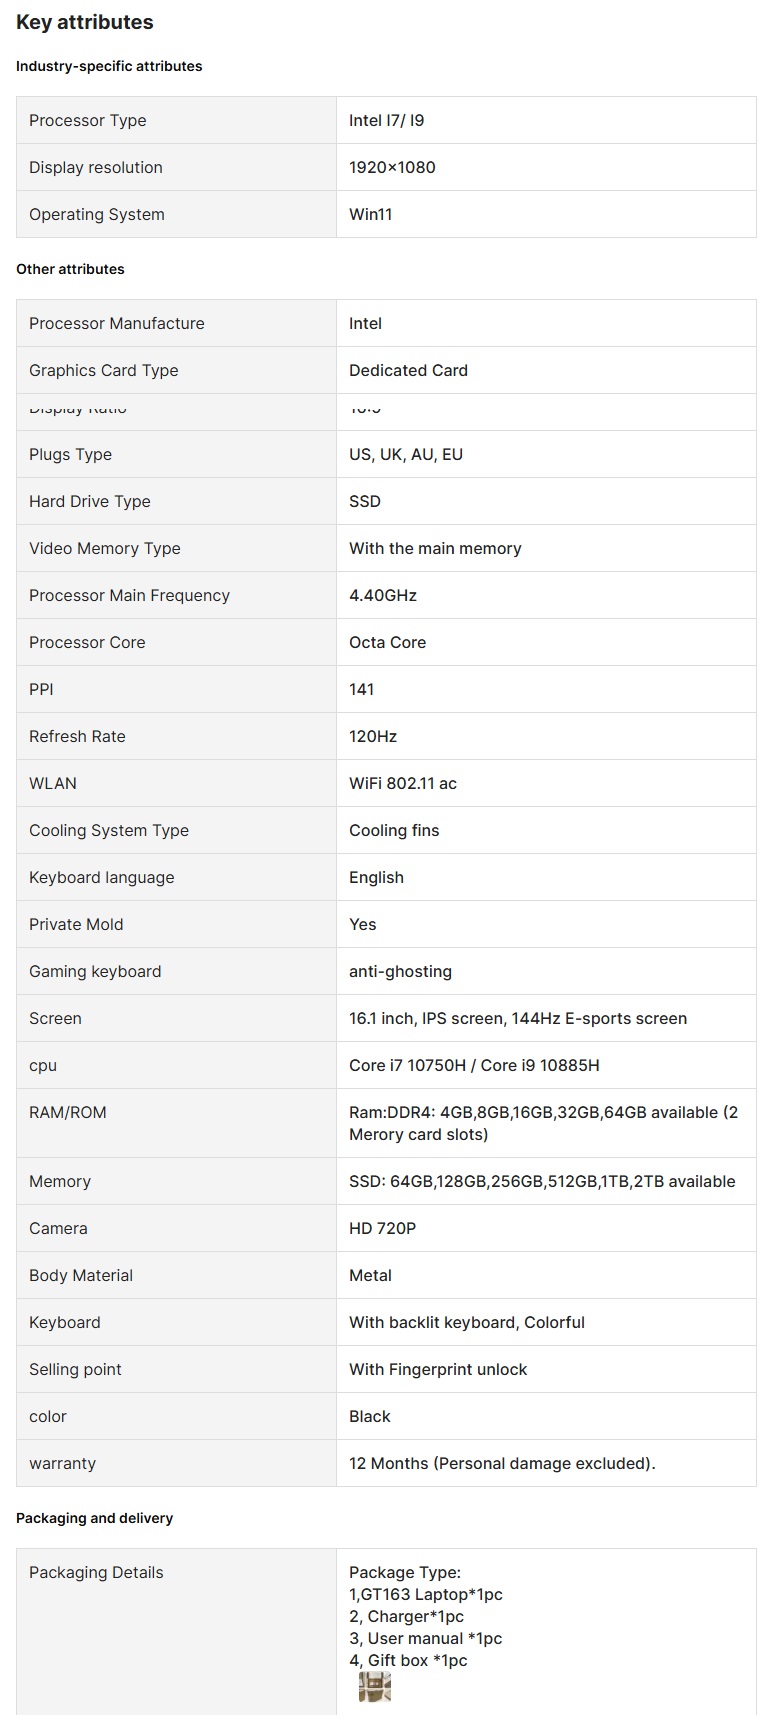
Task: Click the Dedicated Card value cell
Action: pos(408,370)
